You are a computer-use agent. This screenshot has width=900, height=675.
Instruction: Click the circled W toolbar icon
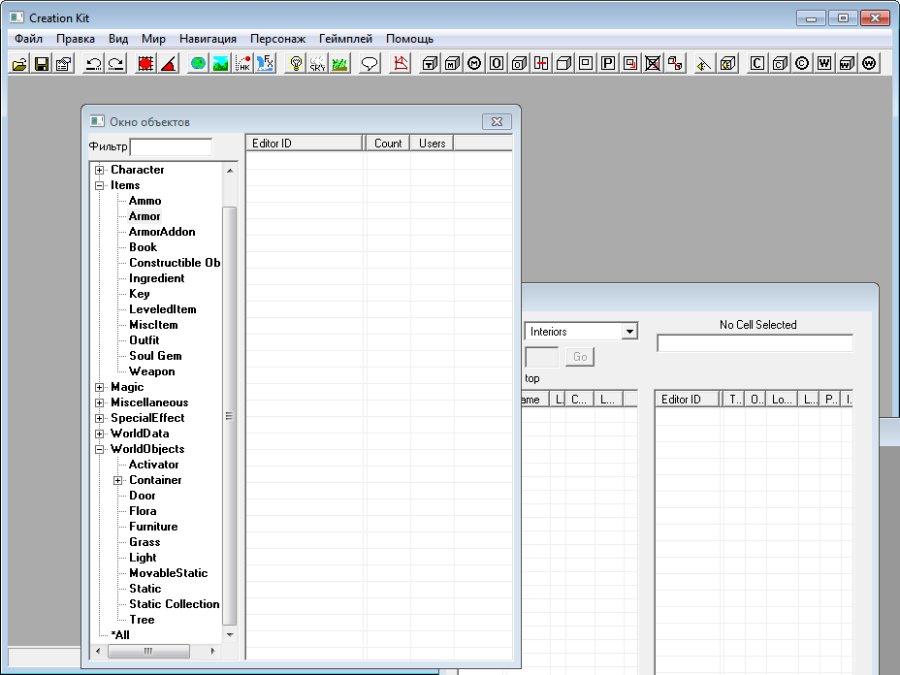869,63
